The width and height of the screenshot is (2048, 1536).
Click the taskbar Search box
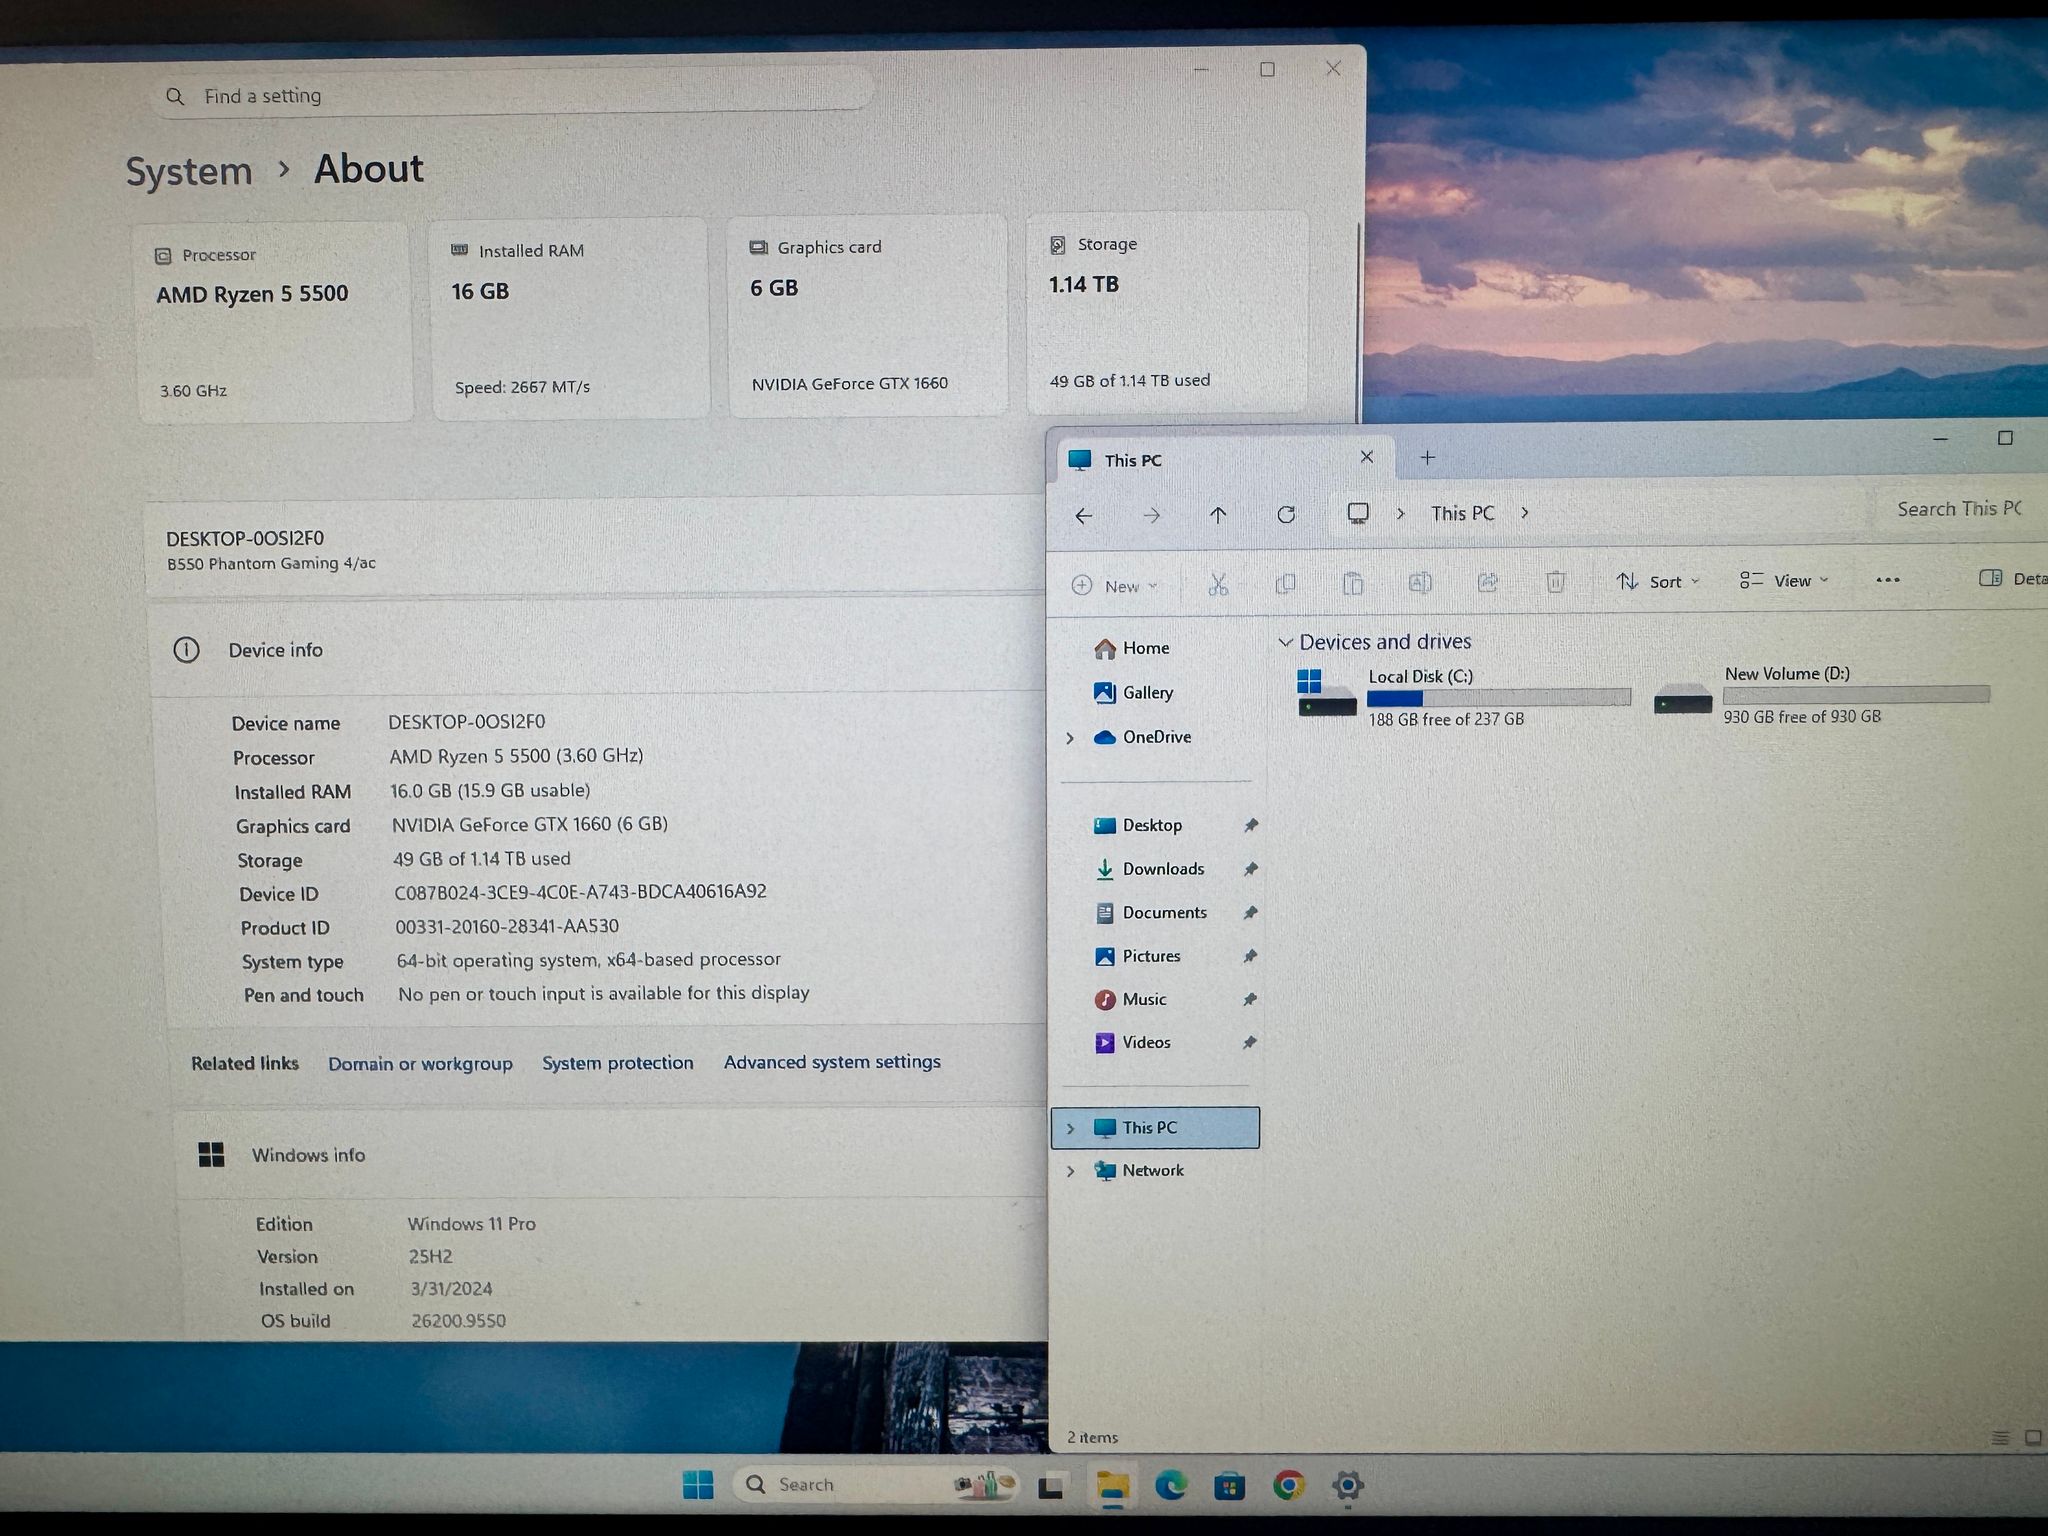pos(877,1485)
